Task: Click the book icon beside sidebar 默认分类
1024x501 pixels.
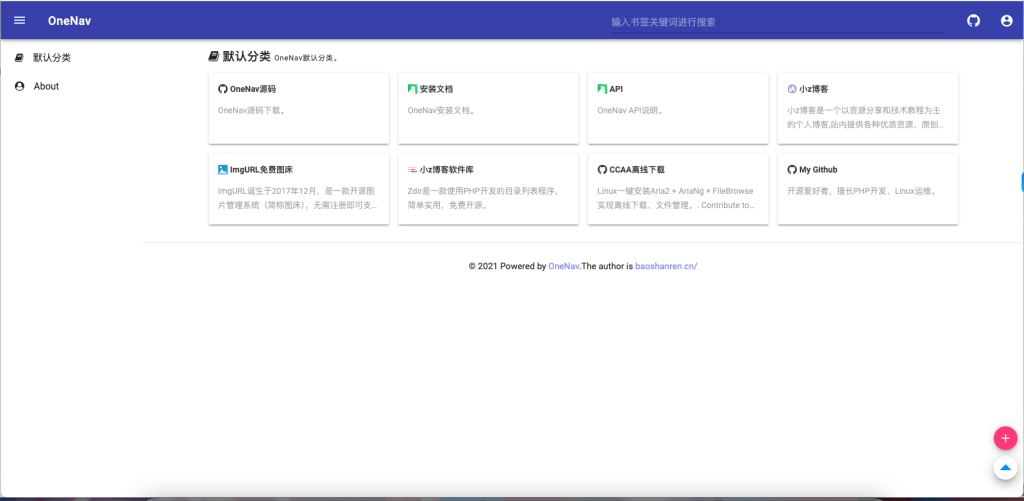Action: 19,57
